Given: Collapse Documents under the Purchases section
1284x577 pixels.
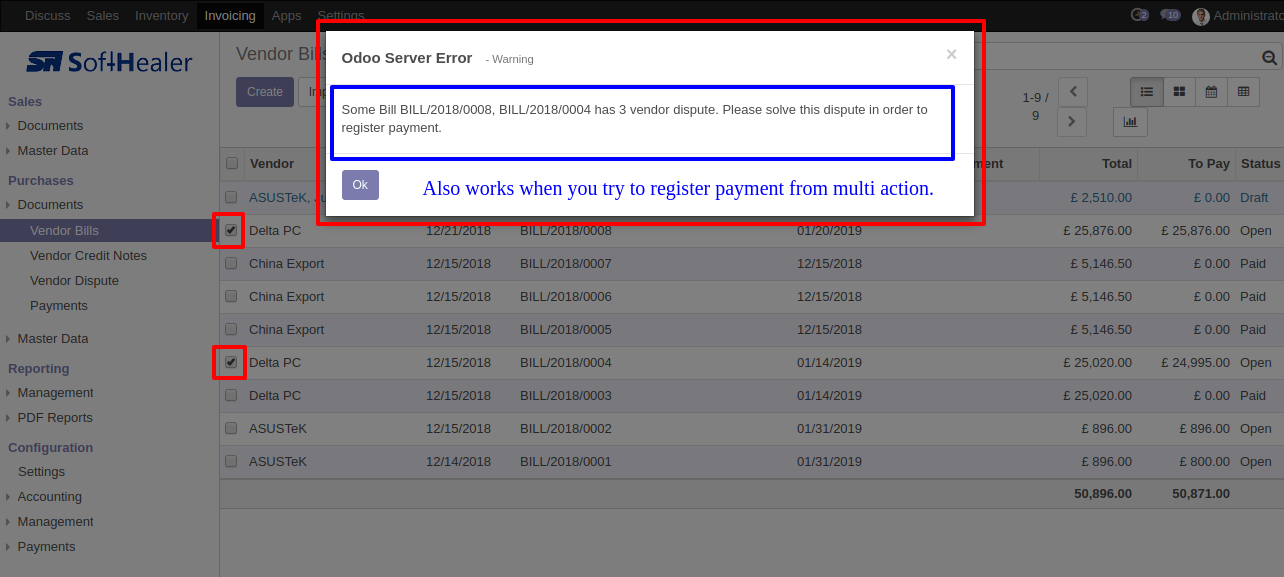Looking at the screenshot, I should [50, 205].
